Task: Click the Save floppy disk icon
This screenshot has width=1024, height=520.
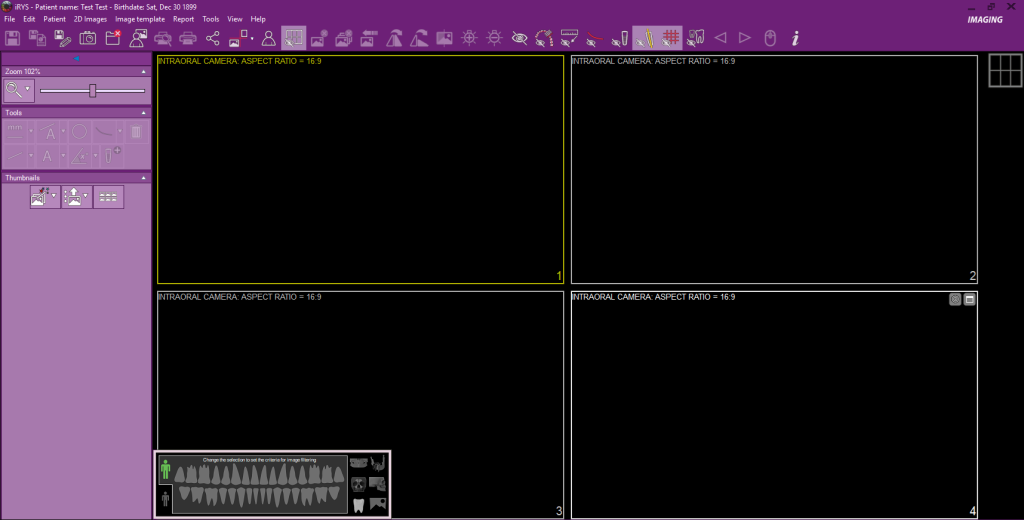Action: click(x=13, y=38)
